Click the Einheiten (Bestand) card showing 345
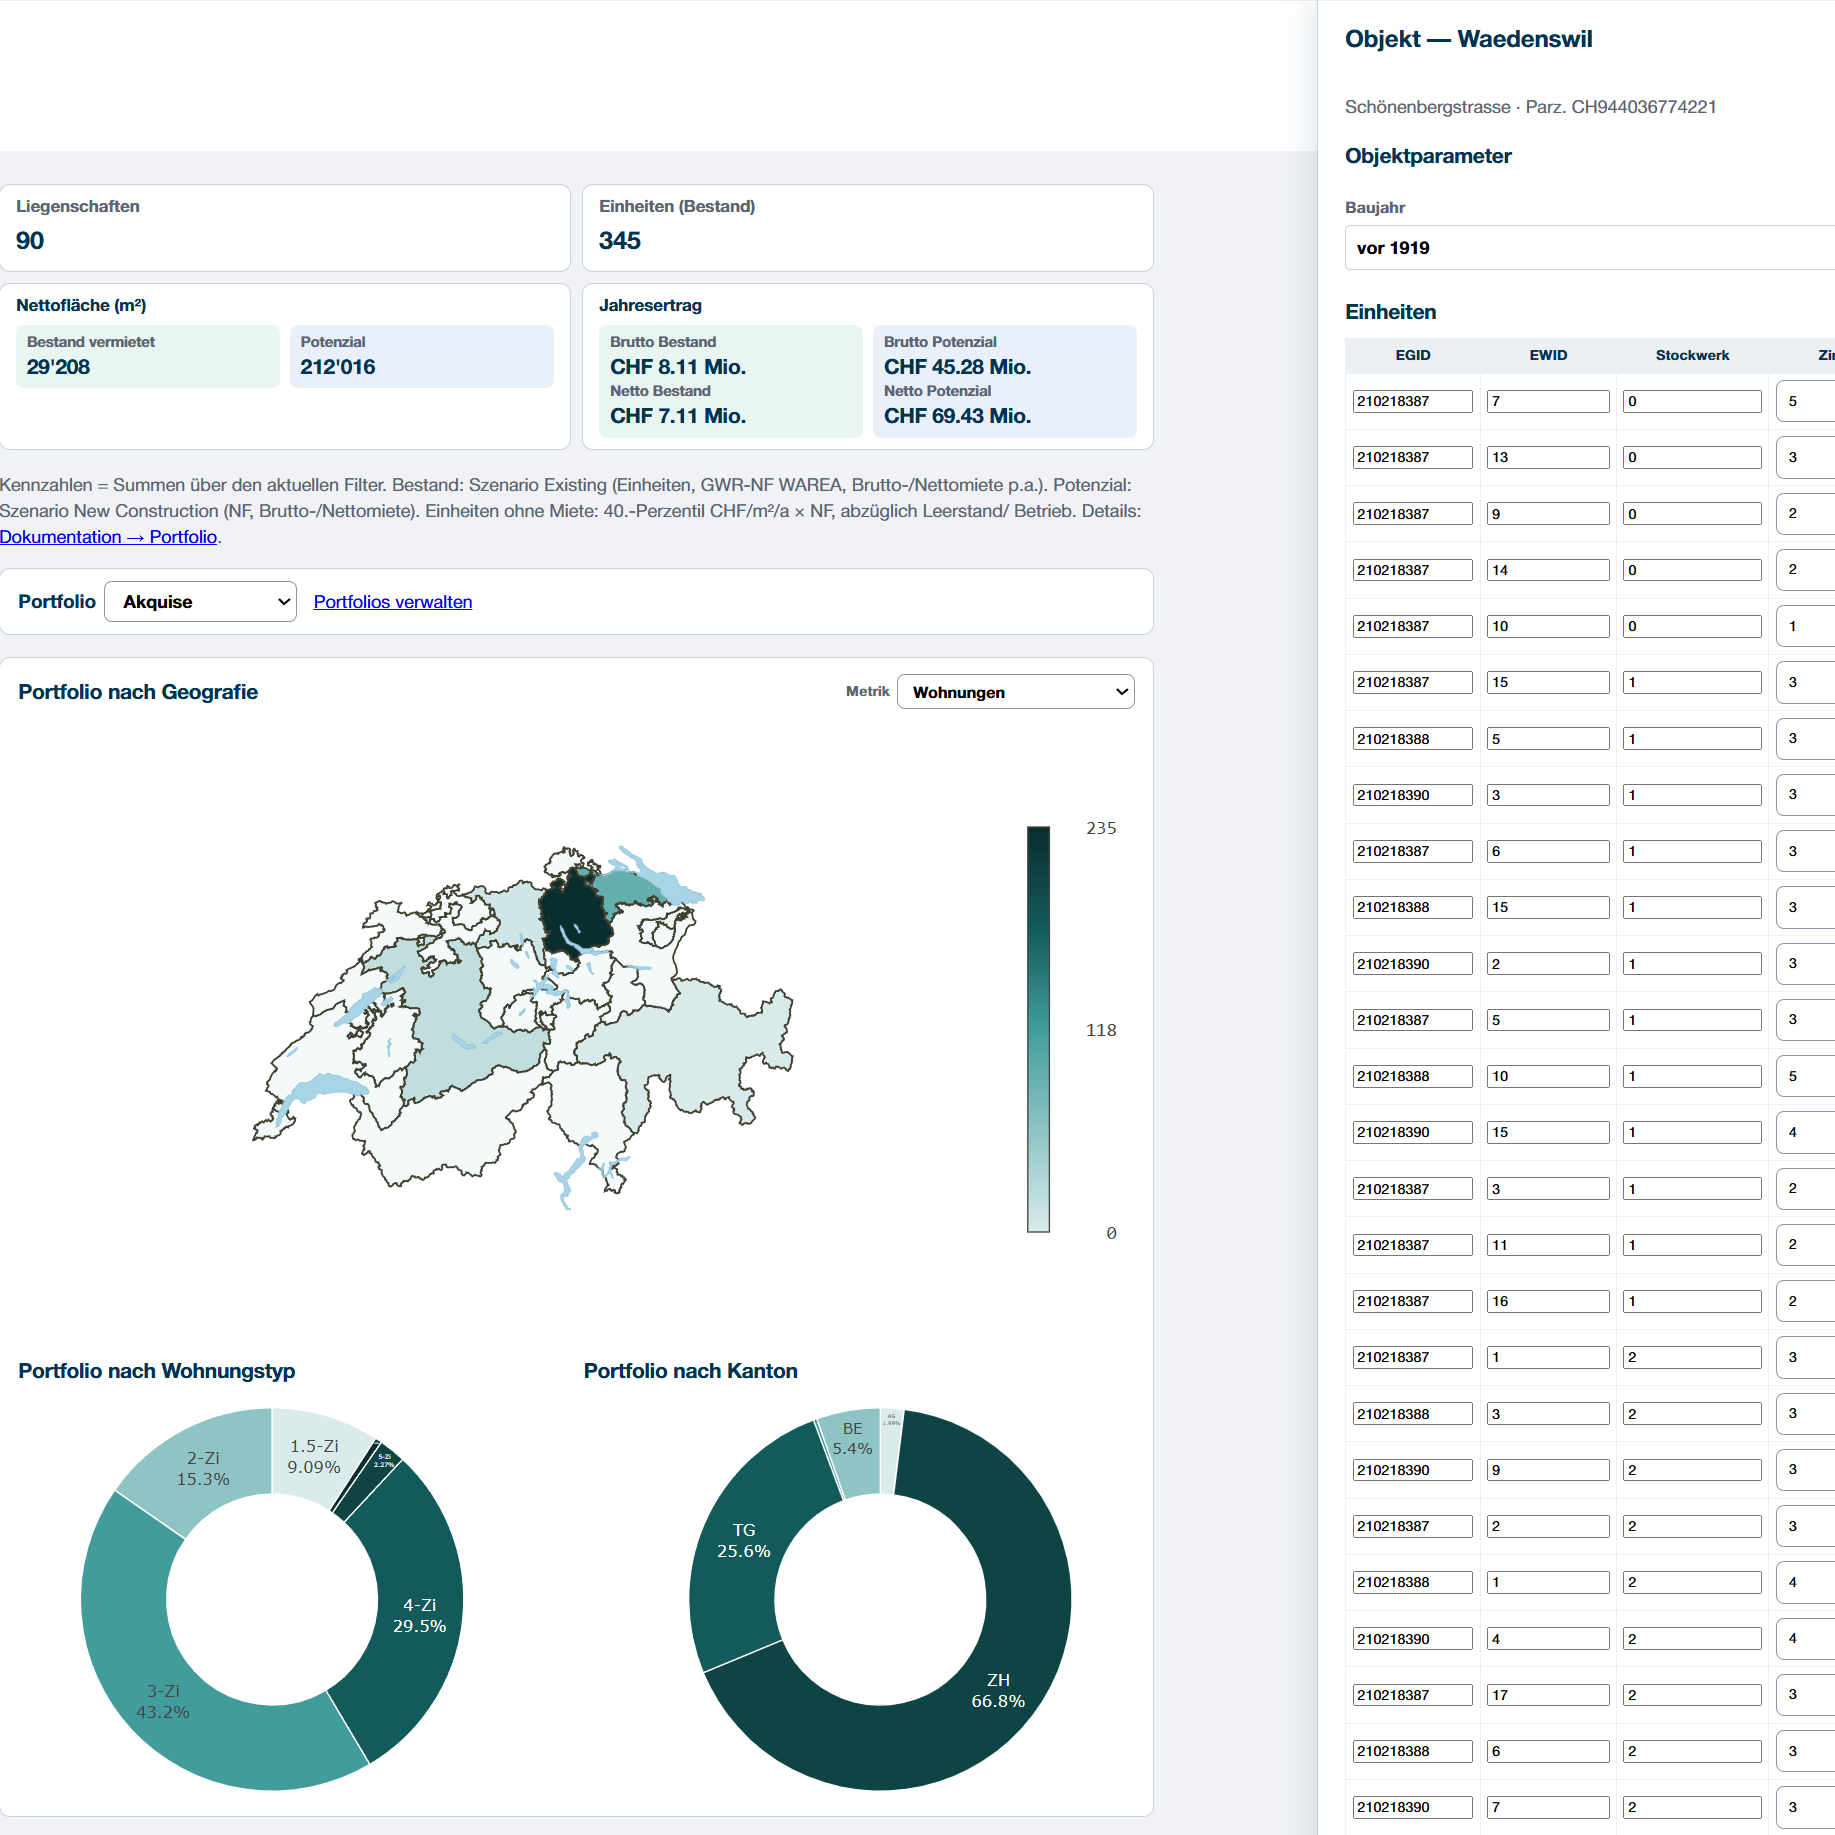Viewport: 1835px width, 1835px height. (x=868, y=227)
